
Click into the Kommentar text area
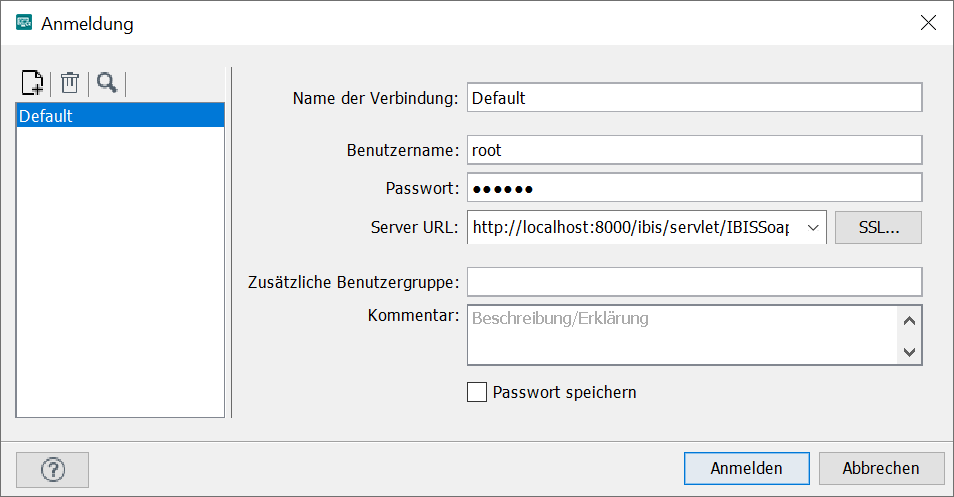(x=682, y=335)
